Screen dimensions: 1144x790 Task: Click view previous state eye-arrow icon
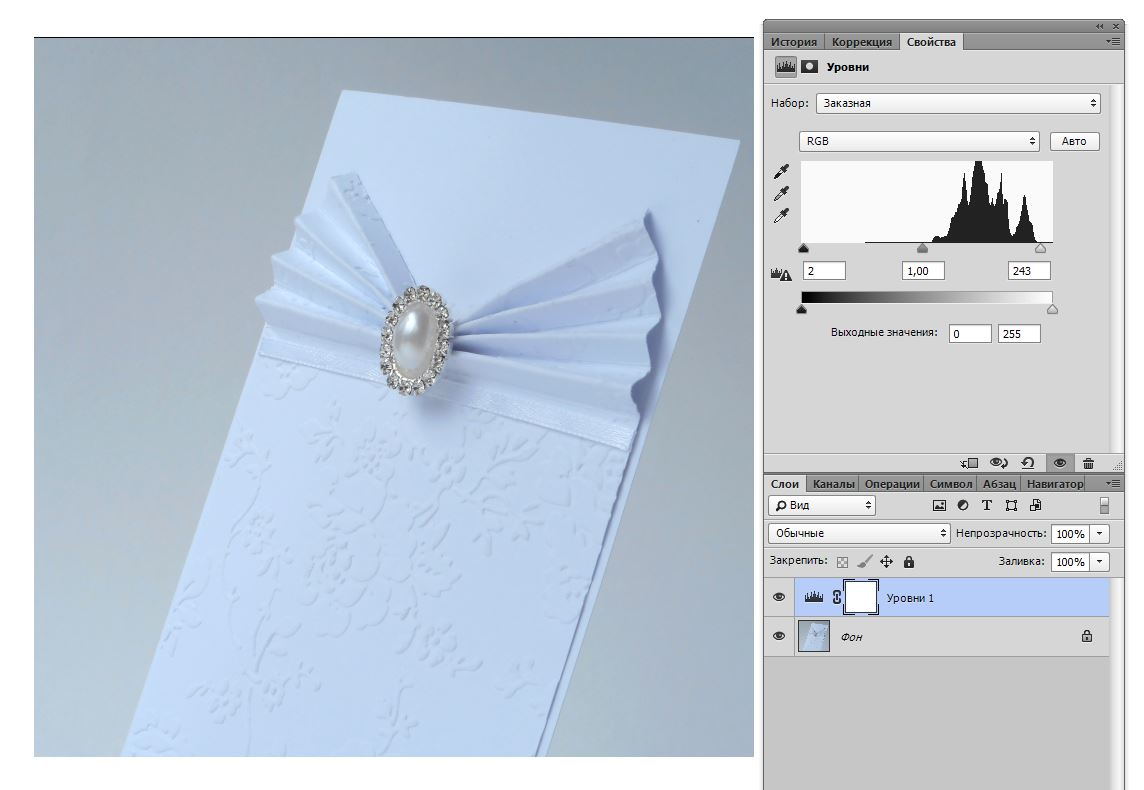pos(999,463)
